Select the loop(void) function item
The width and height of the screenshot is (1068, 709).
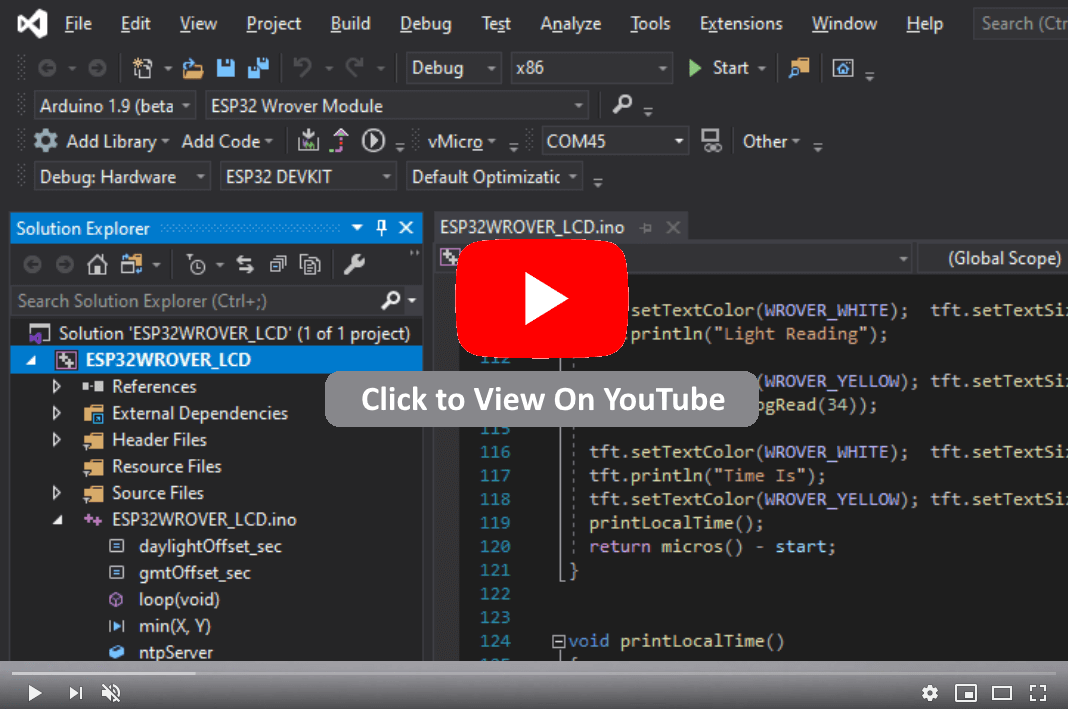point(179,600)
